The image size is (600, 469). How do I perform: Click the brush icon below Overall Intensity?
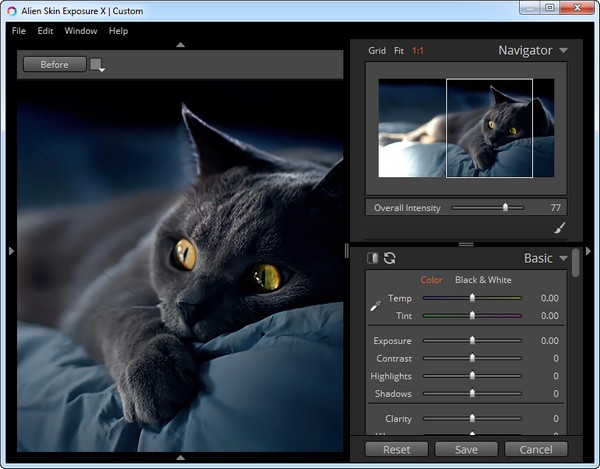560,228
